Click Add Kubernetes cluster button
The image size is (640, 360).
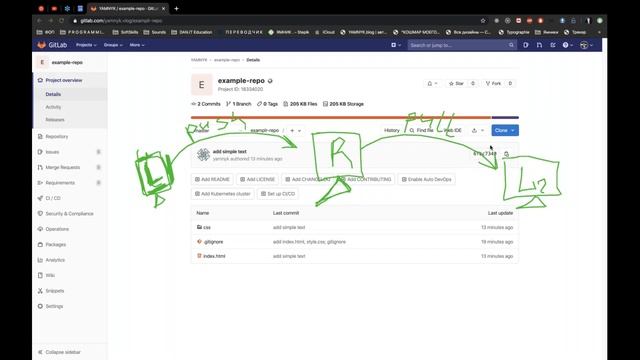pos(222,194)
